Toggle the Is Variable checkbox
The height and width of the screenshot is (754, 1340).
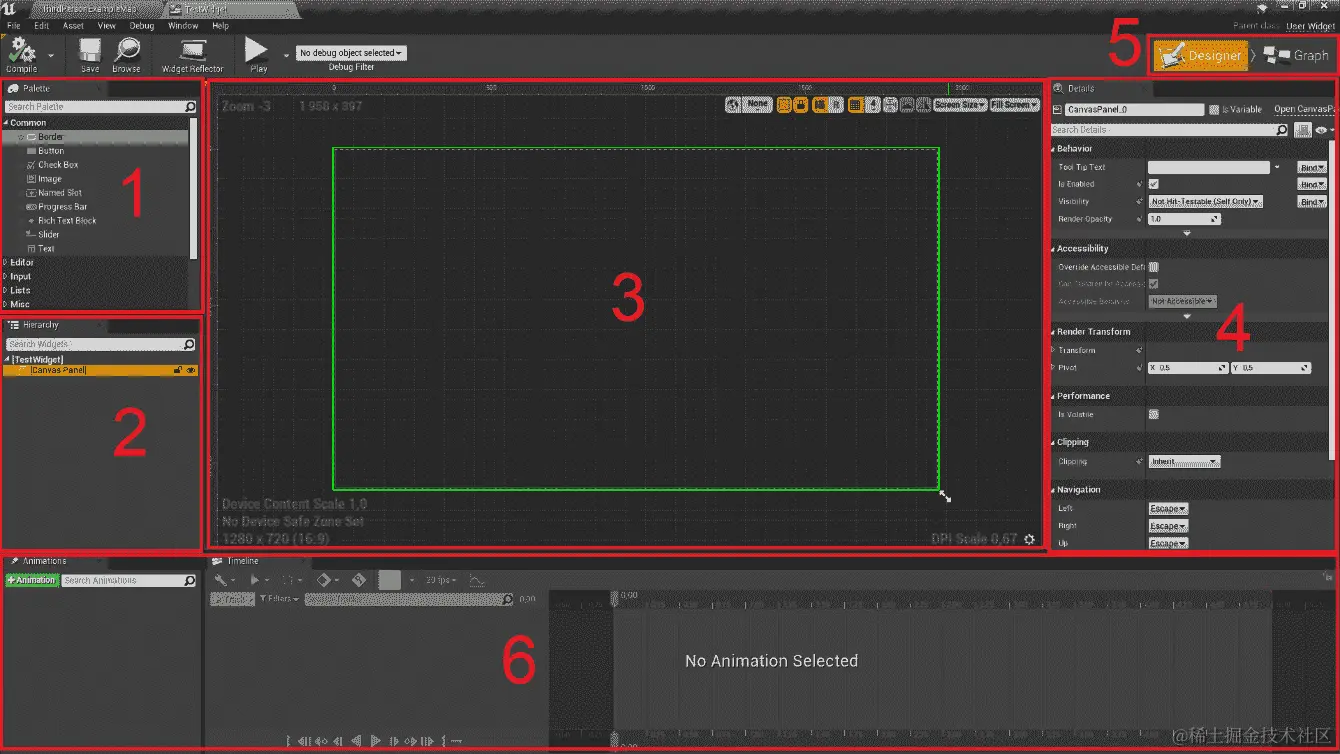(x=1214, y=109)
